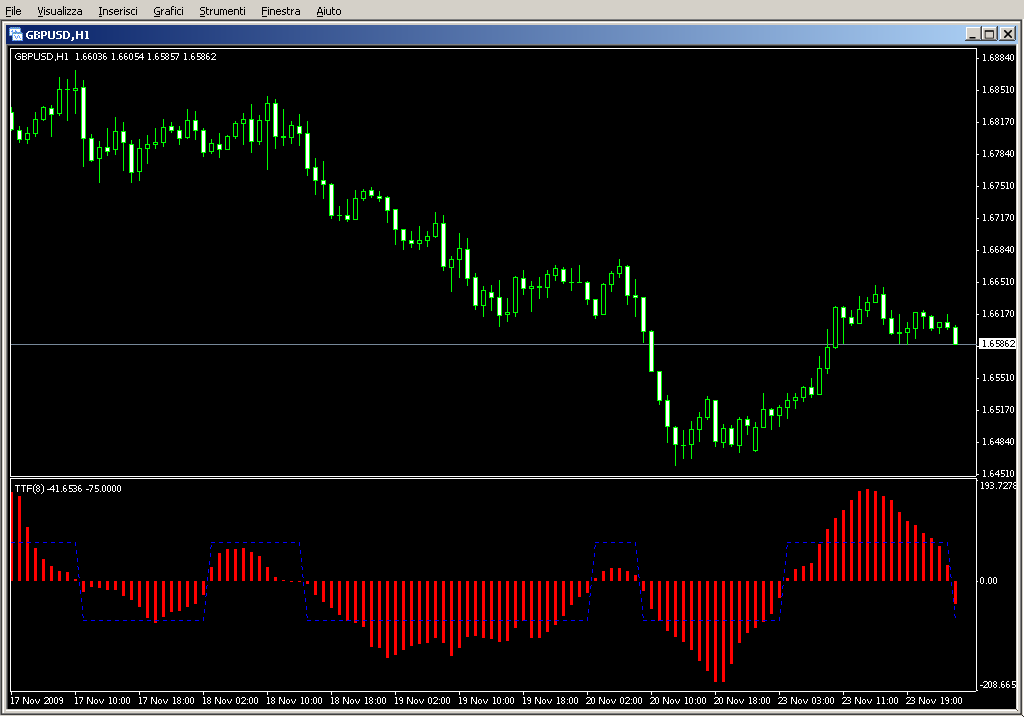Click indicator scale minimum -208.665
Screen dimensions: 1024x717
(999, 684)
